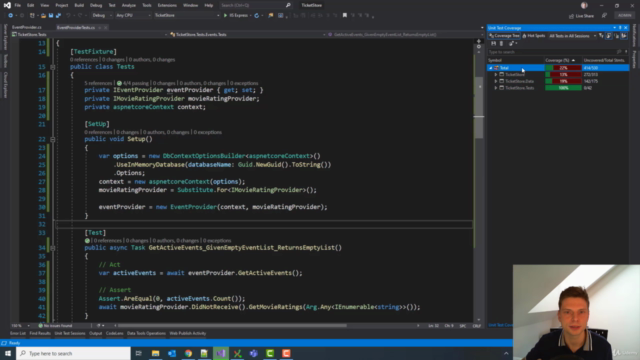Toggle the middle coverage view button in the coverage toolbar
This screenshot has width=640, height=360.
pos(616,36)
